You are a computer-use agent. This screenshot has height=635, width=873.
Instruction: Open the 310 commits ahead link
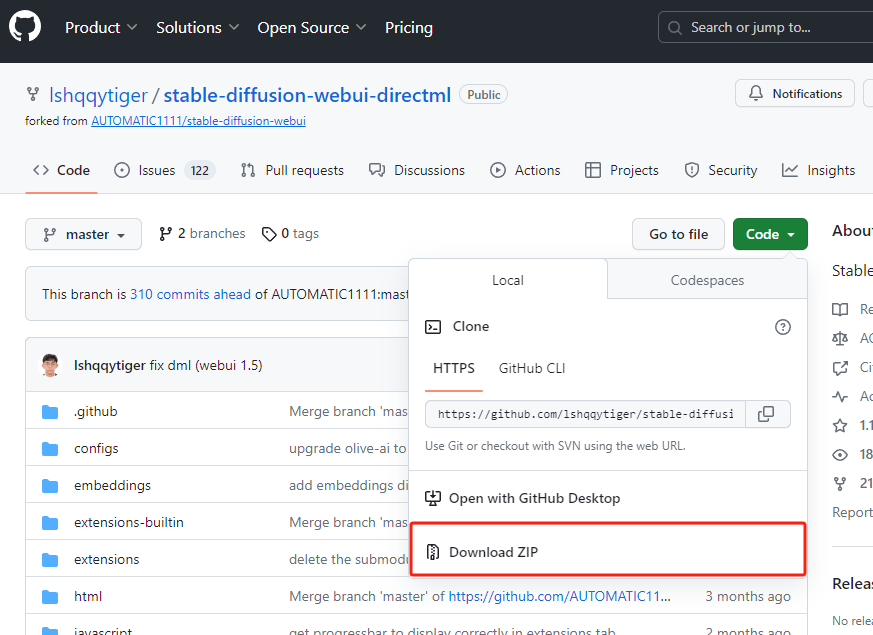190,294
